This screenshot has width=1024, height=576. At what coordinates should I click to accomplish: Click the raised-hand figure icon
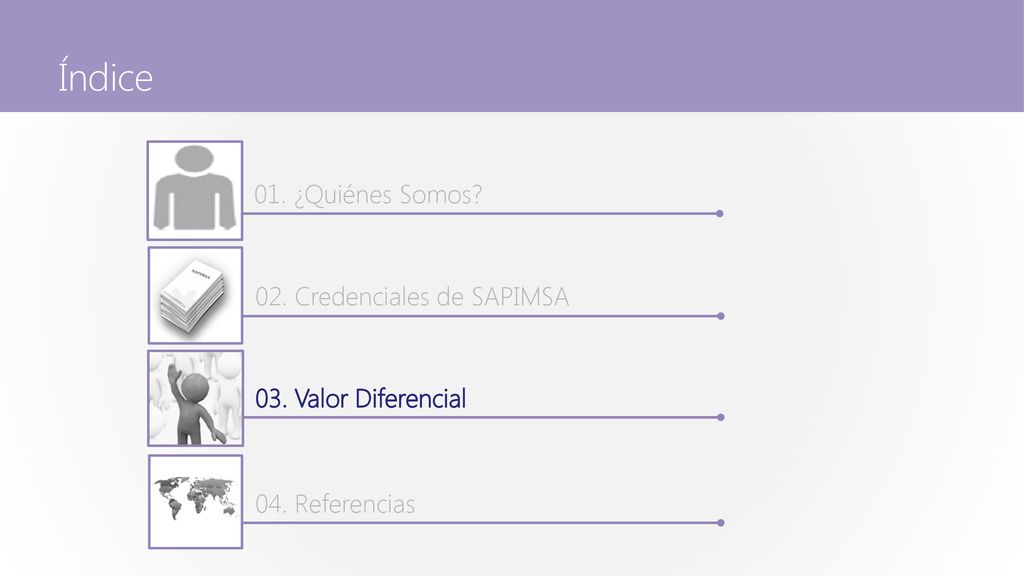[195, 398]
